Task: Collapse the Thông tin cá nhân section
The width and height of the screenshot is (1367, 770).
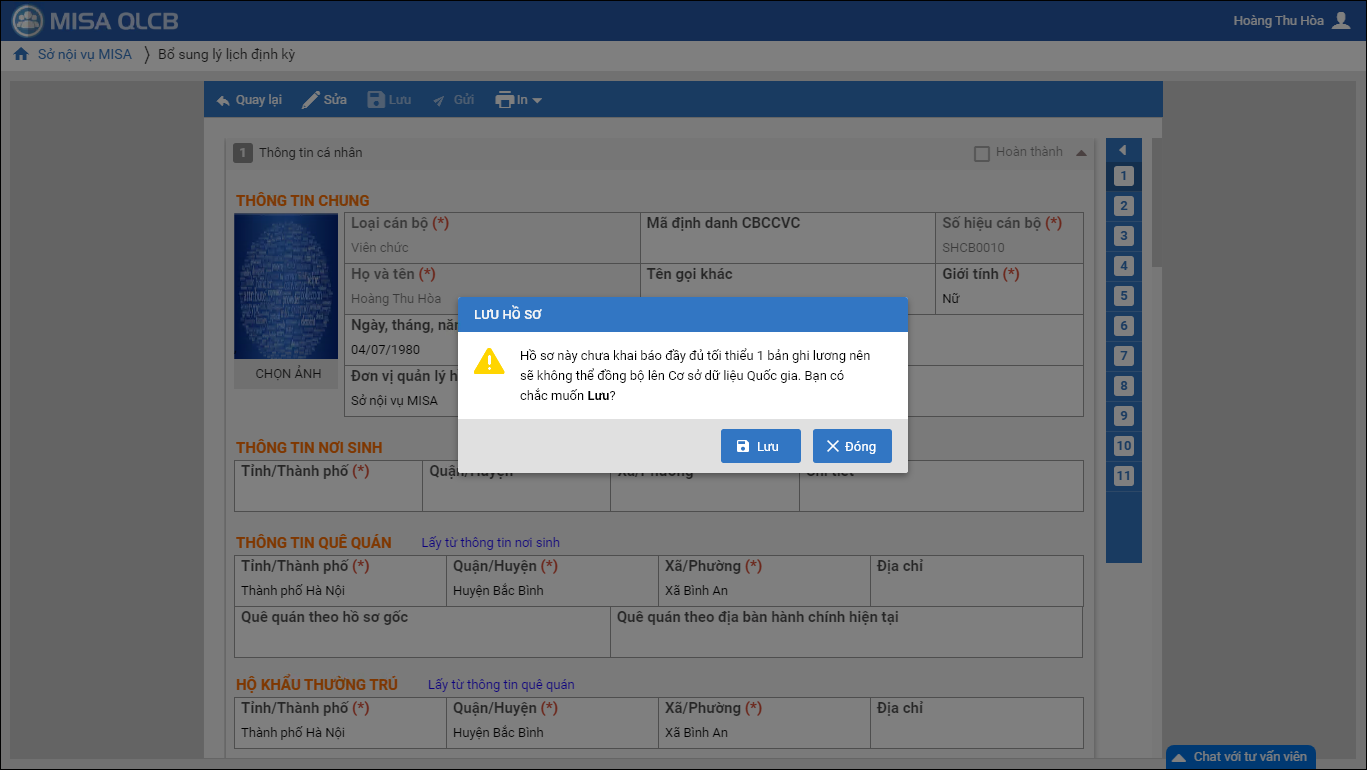Action: 1081,153
